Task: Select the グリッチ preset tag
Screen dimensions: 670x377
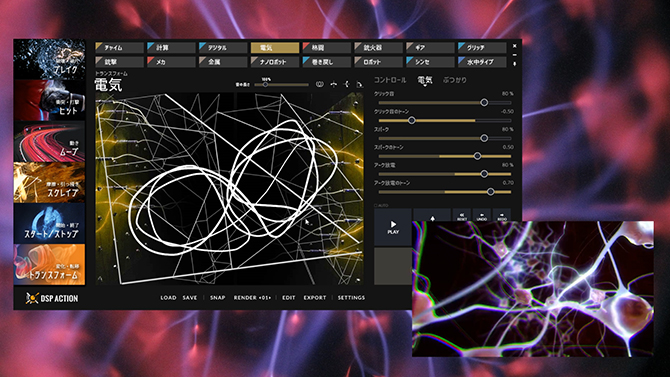Action: tap(482, 47)
